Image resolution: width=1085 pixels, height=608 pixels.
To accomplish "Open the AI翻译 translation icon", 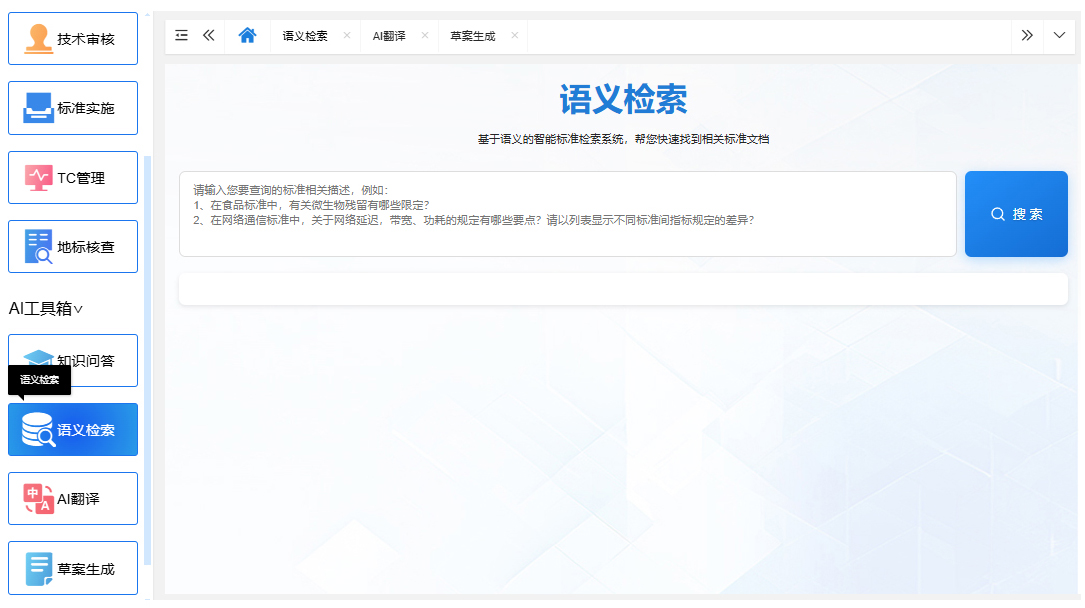I will [x=39, y=499].
